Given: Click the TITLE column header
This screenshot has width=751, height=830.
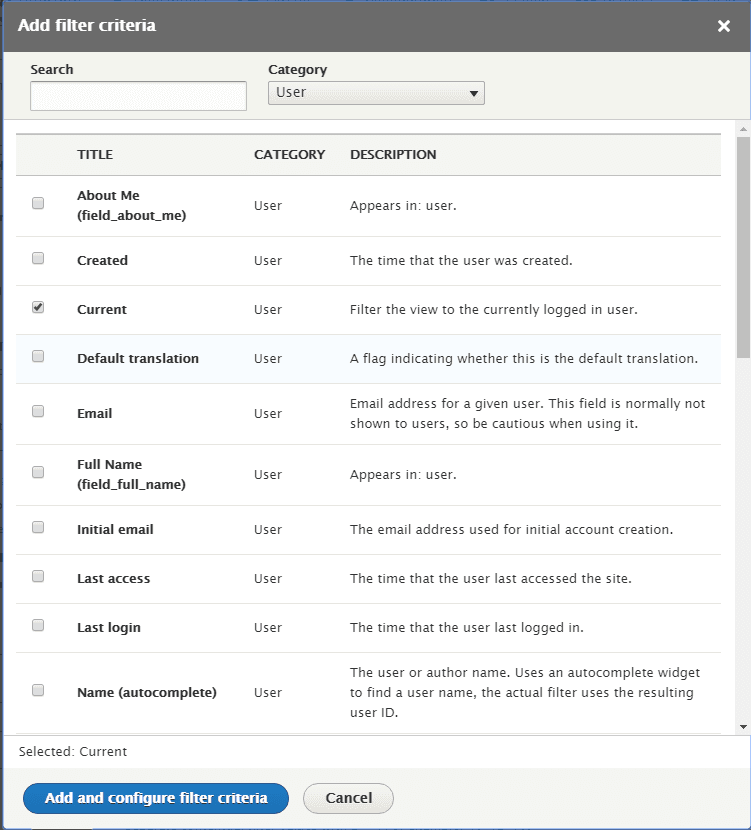Looking at the screenshot, I should point(95,154).
